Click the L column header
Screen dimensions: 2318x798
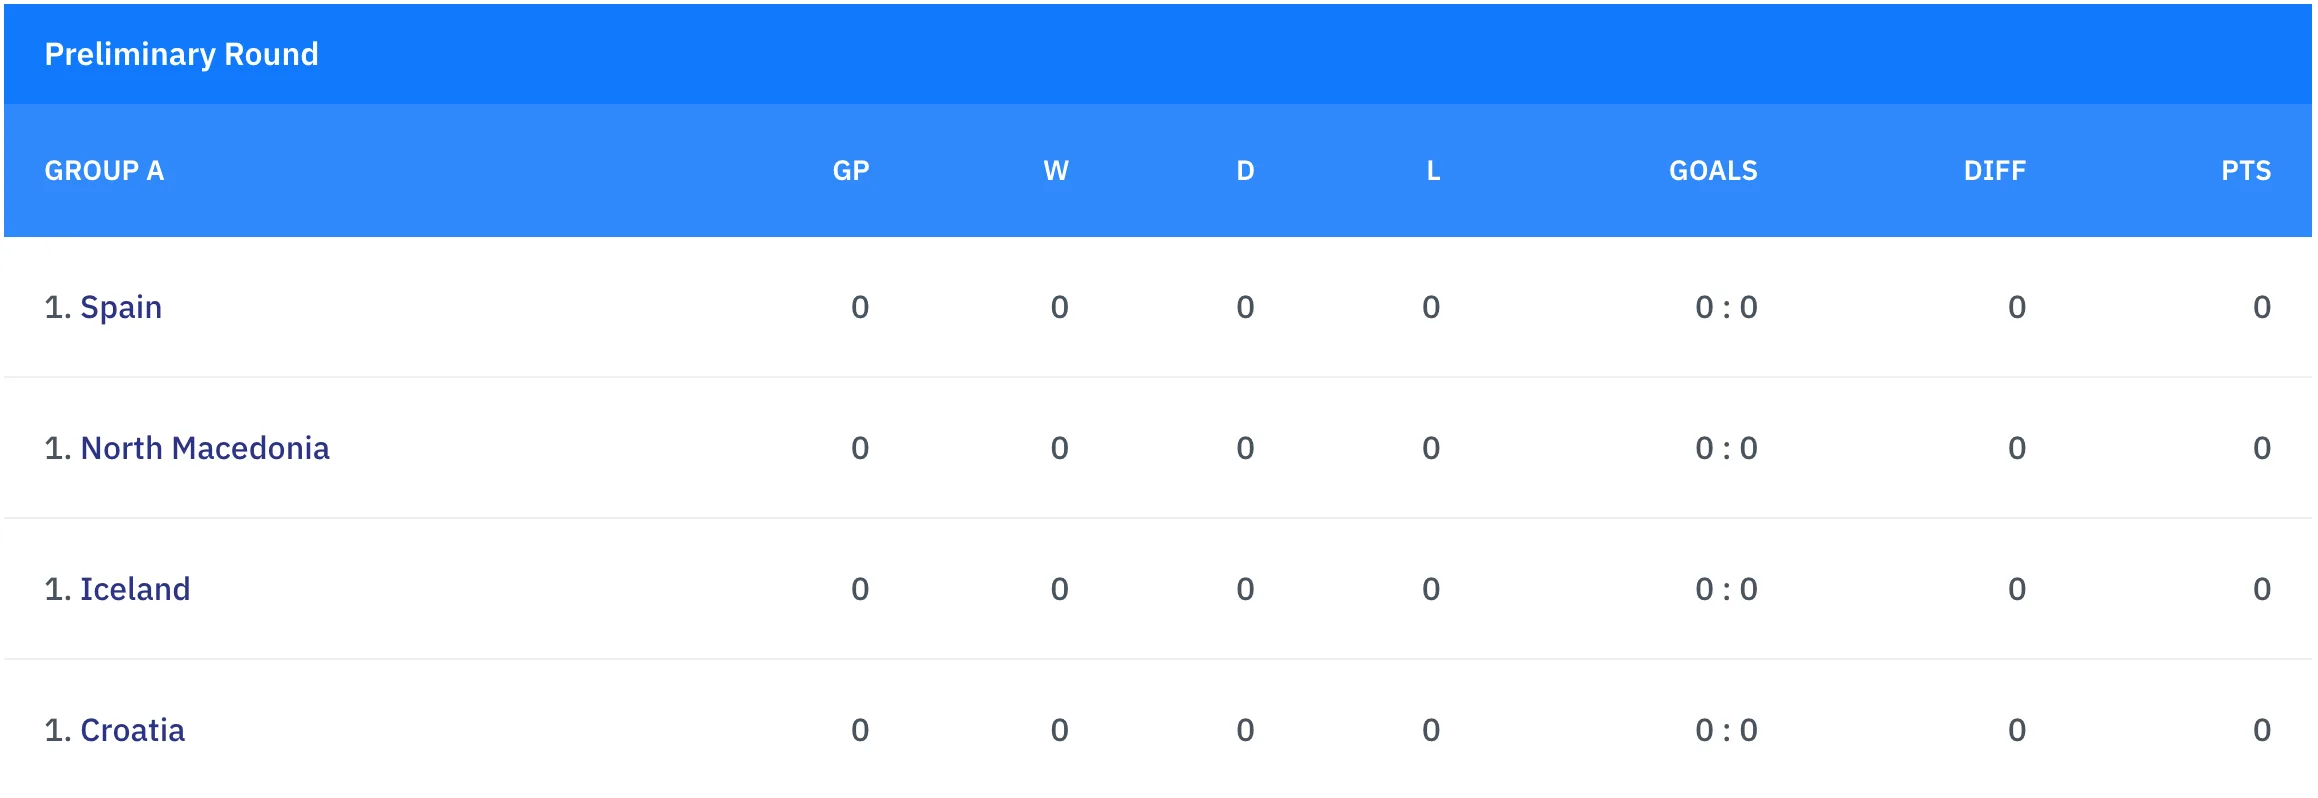(x=1433, y=171)
